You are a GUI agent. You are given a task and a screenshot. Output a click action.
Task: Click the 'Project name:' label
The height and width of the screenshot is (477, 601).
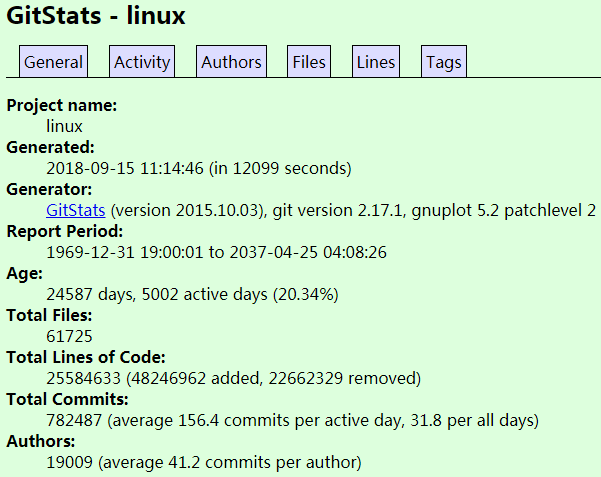62,105
